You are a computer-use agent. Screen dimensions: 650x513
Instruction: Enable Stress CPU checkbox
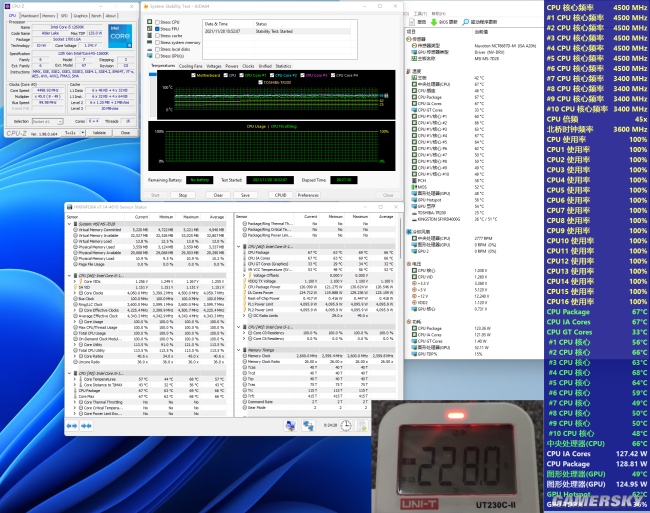tap(158, 22)
